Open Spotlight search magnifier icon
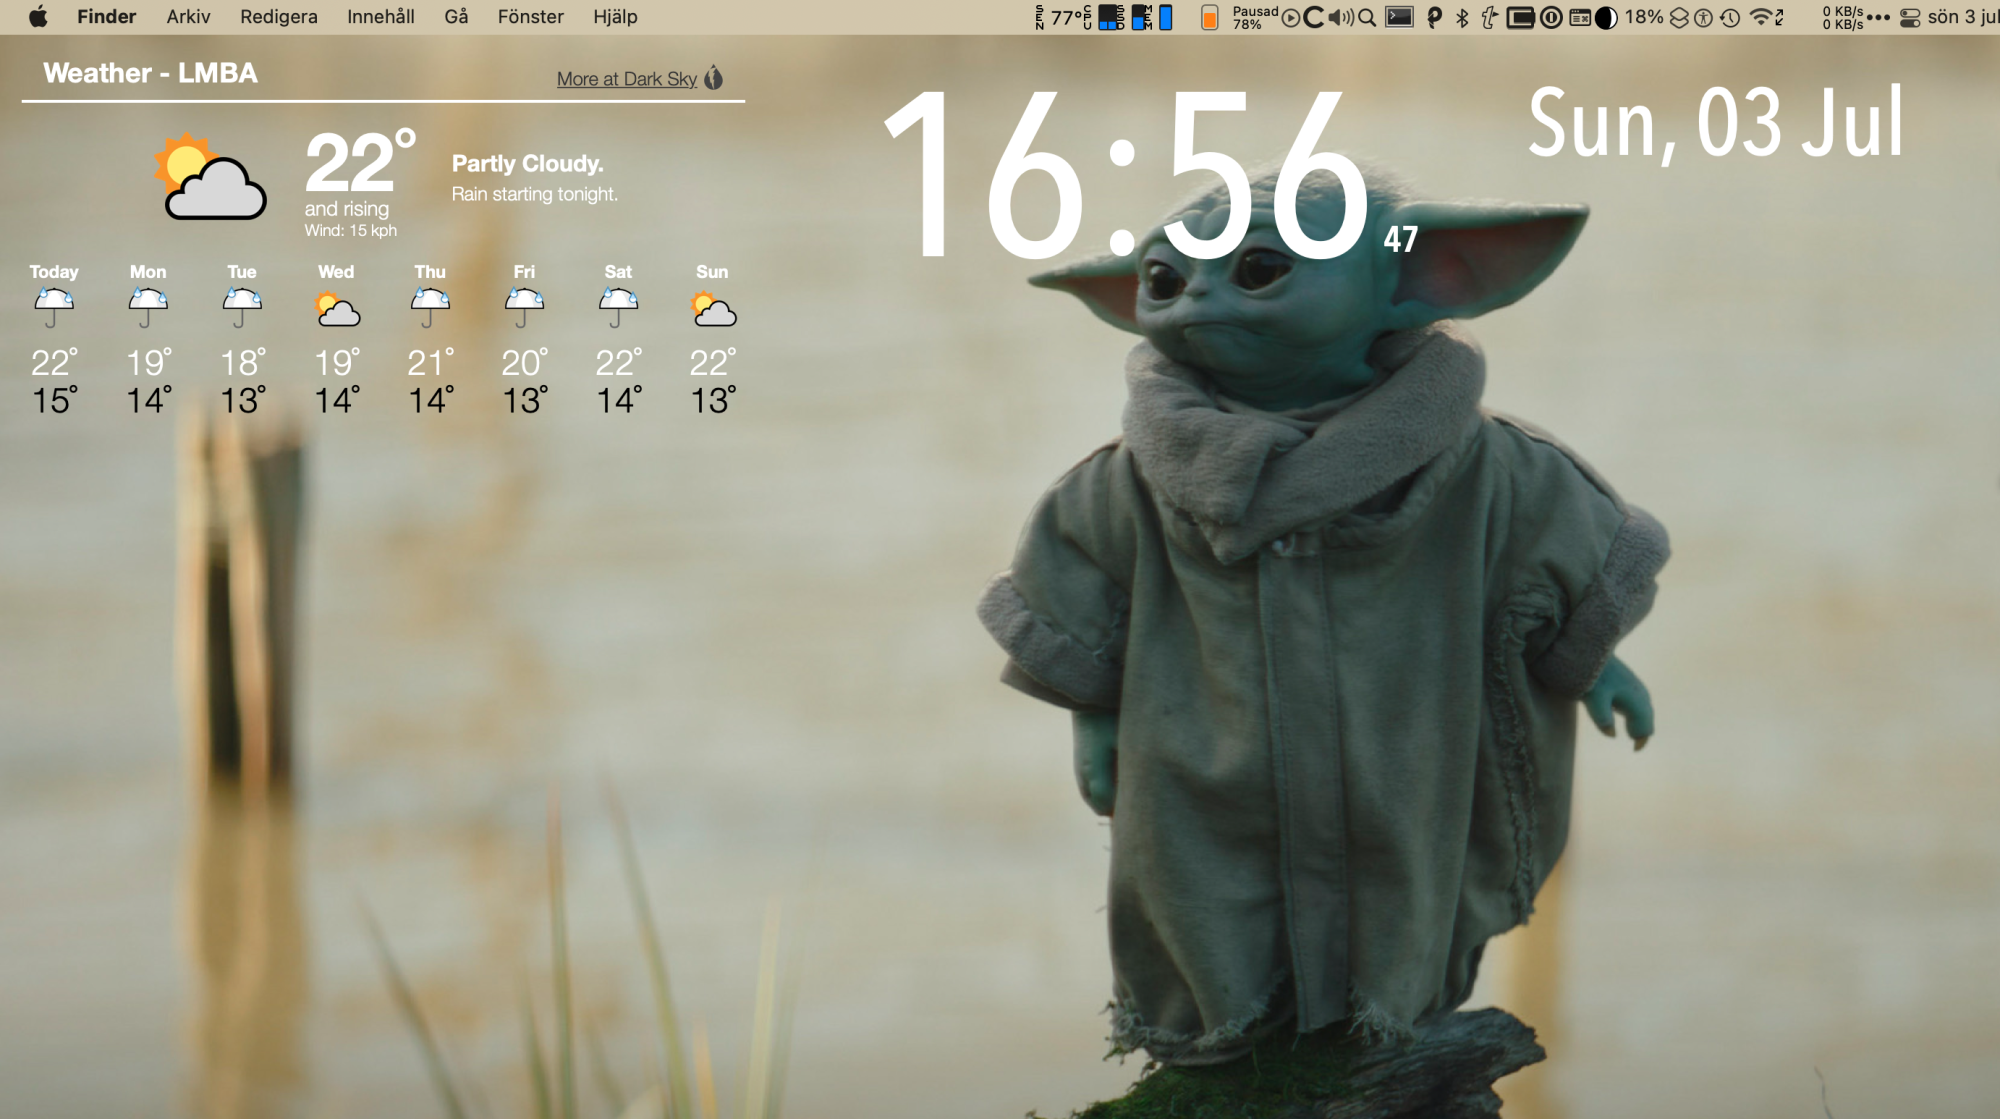 1367,17
